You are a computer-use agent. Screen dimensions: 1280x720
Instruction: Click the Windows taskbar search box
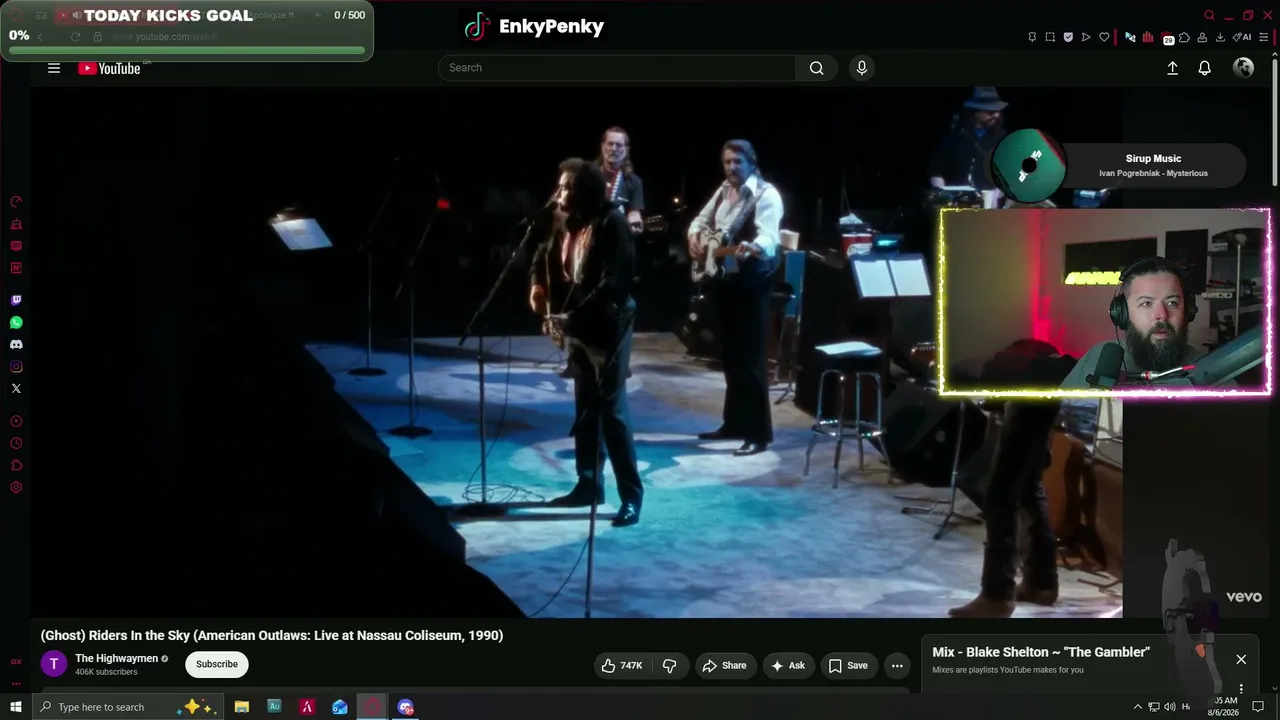tap(127, 707)
